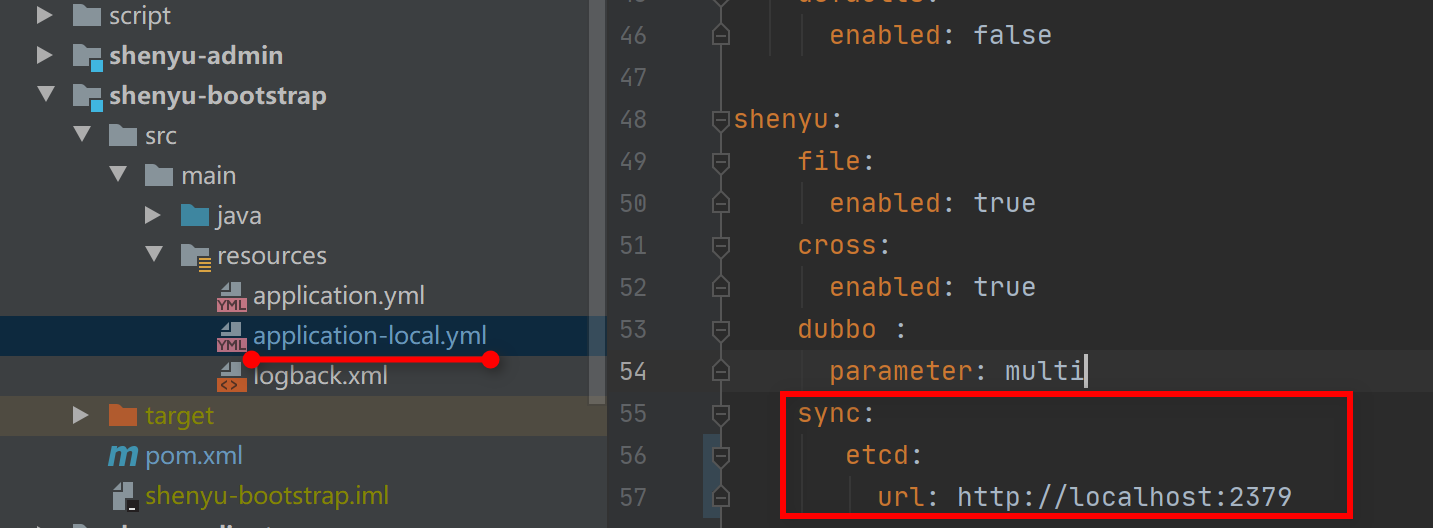Image resolution: width=1433 pixels, height=528 pixels.
Task: Fold the dubbo block at line 53
Action: [x=719, y=329]
